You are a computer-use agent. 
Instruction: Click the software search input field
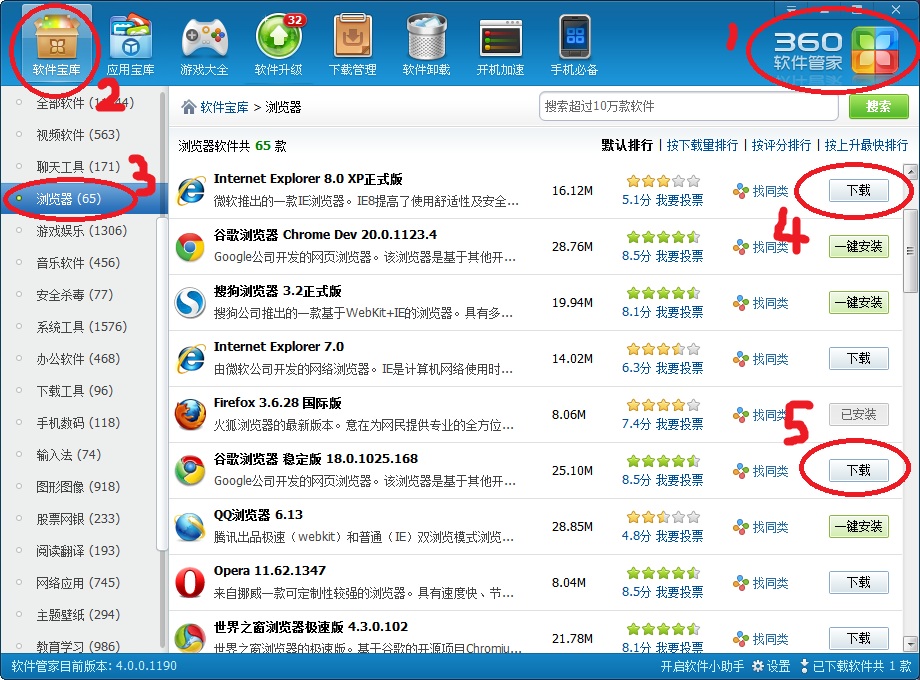(x=688, y=107)
